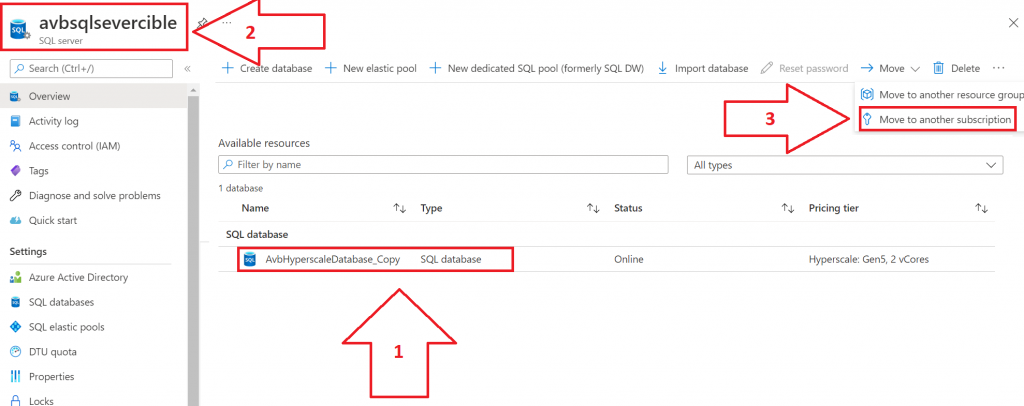This screenshot has width=1024, height=406.
Task: Open the Overview sidebar item
Action: coord(94,97)
